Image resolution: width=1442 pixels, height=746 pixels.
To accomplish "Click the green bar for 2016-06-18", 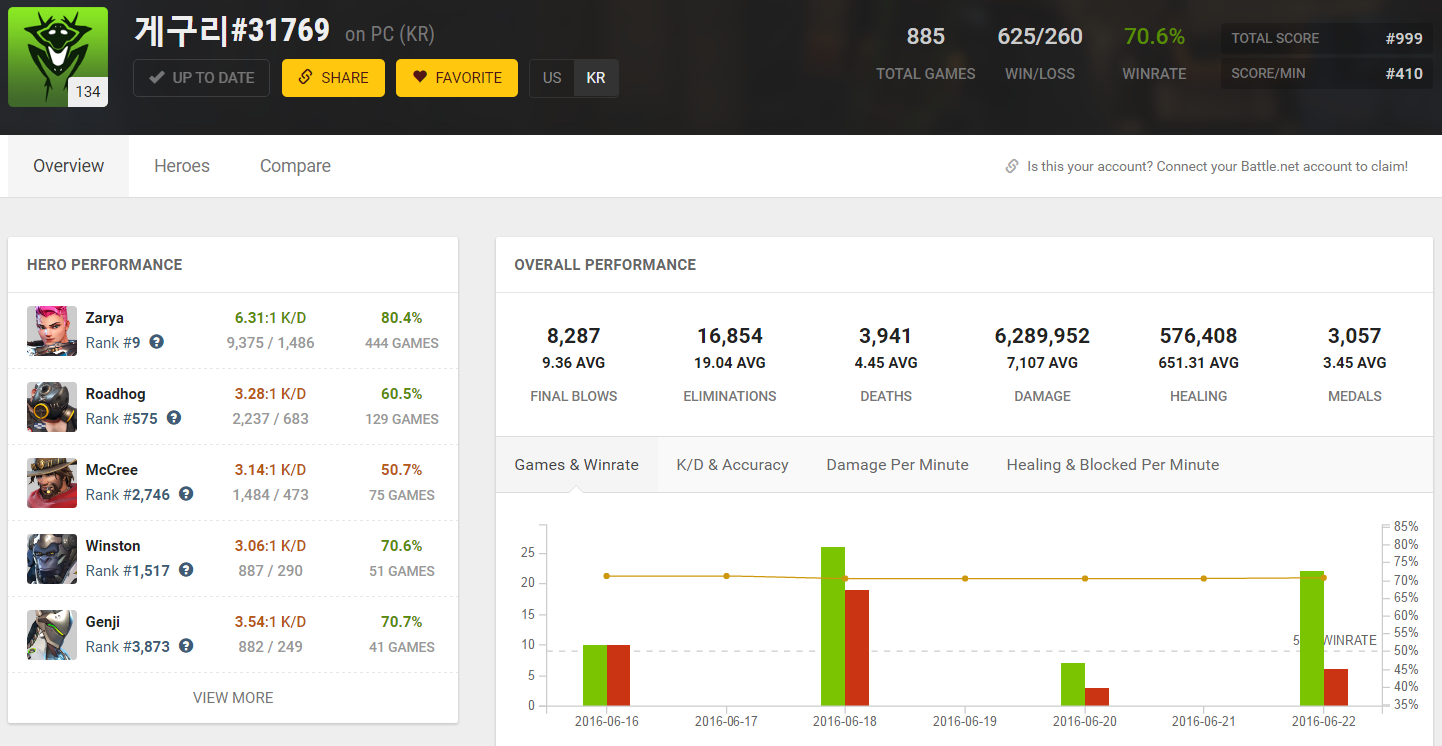I will click(833, 626).
